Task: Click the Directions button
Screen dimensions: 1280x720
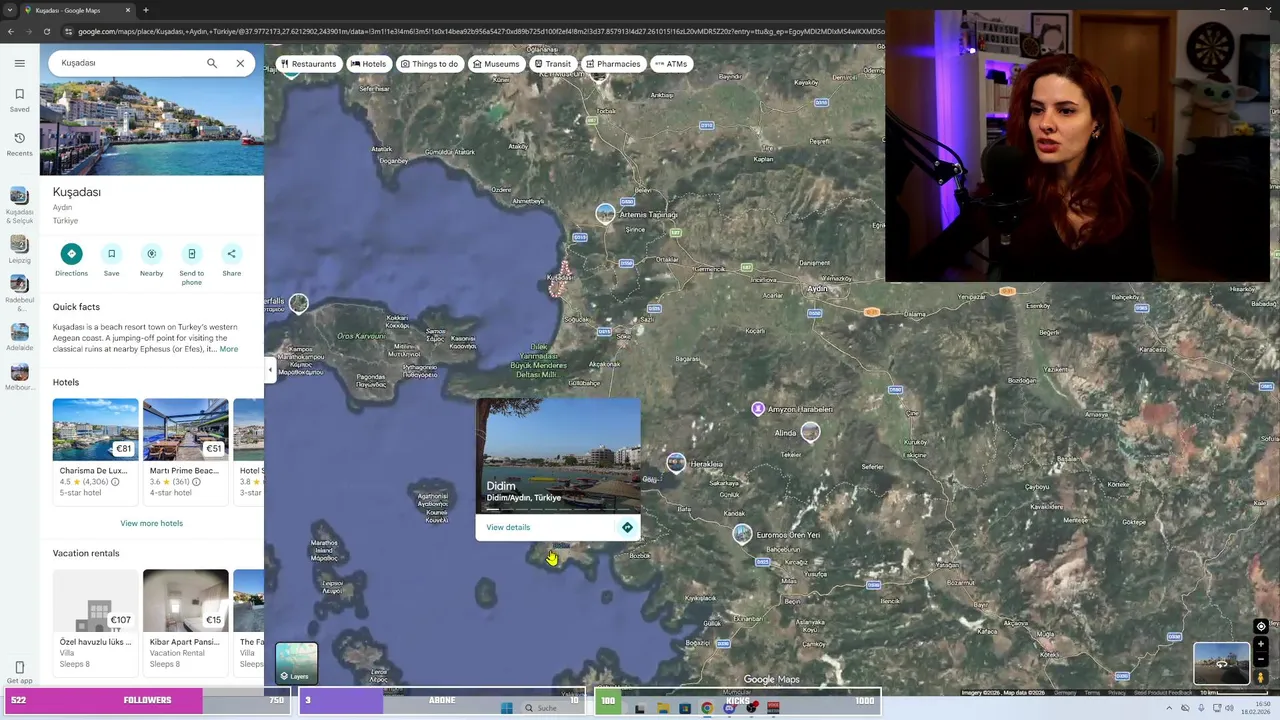Action: pos(71,259)
